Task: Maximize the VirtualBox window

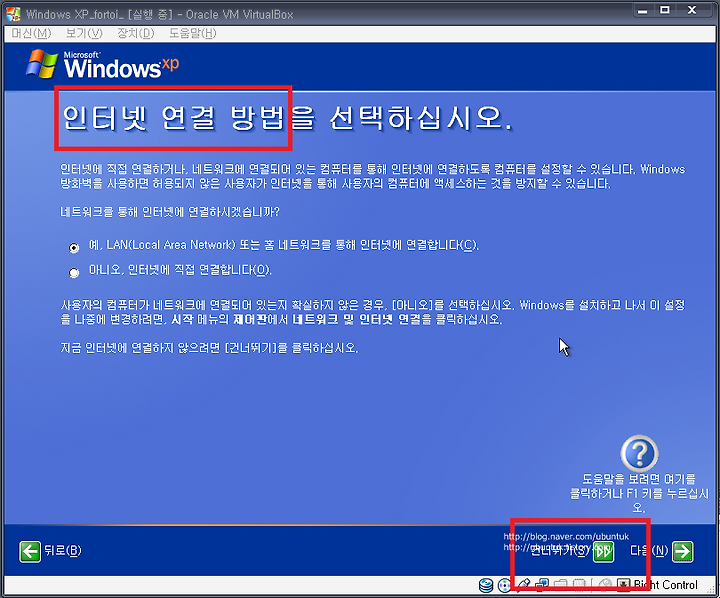Action: [665, 10]
